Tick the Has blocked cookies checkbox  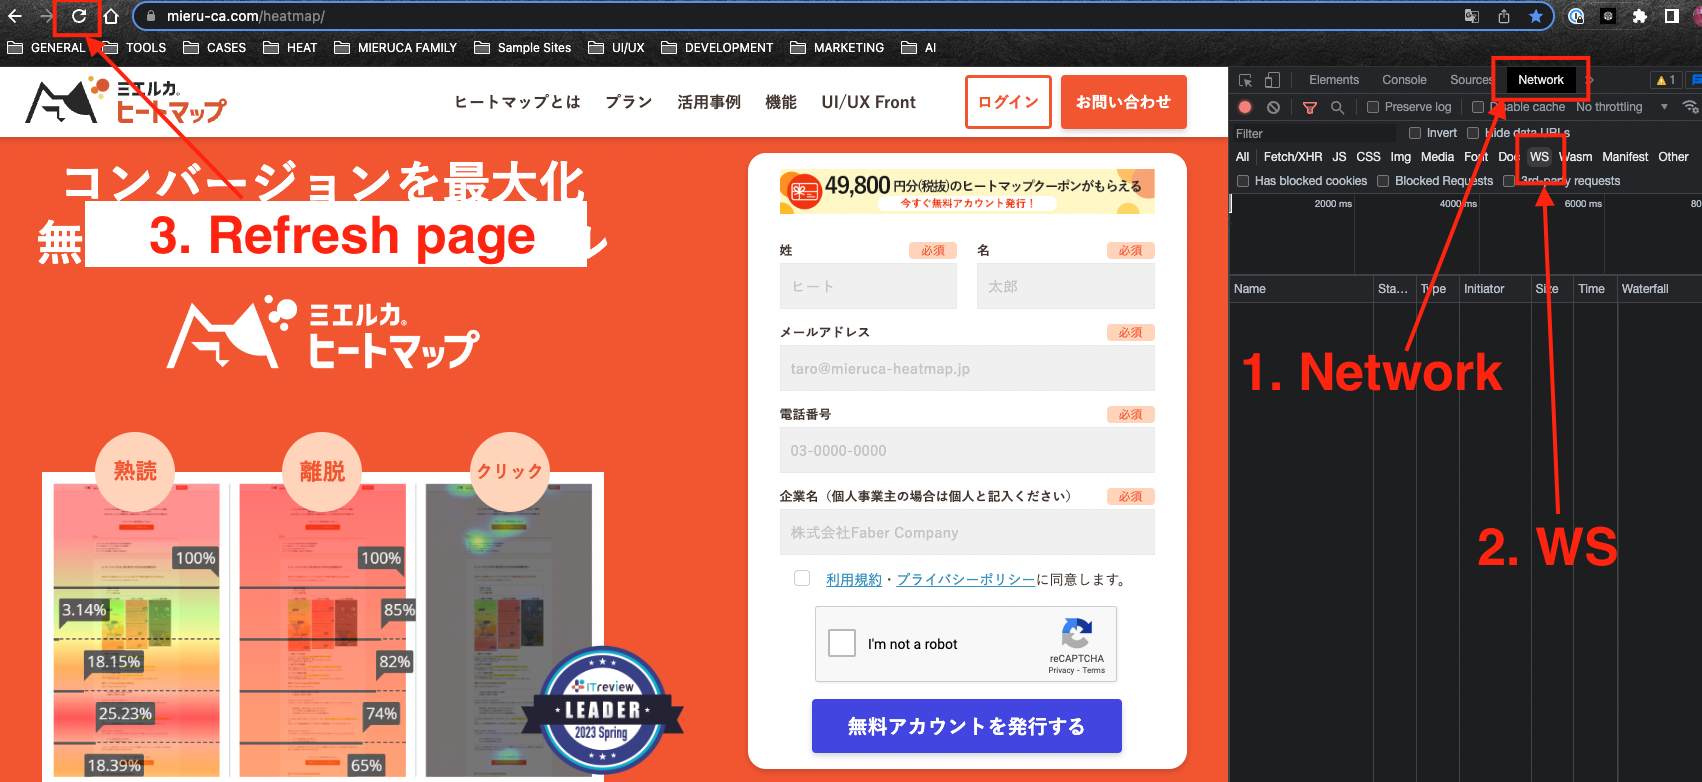point(1243,181)
